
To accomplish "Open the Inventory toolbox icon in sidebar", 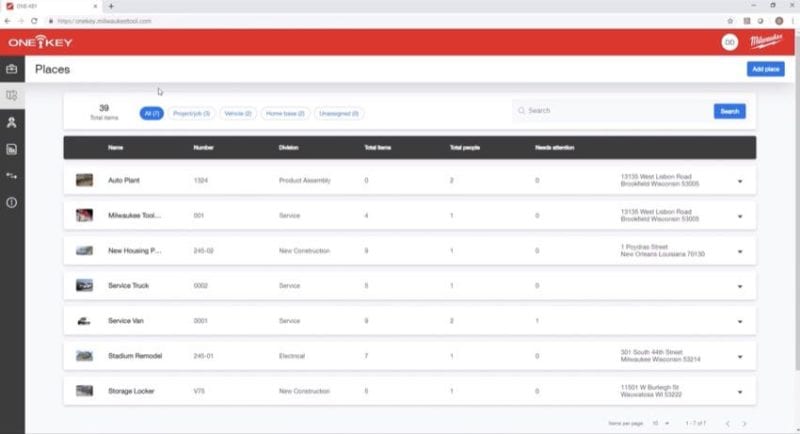I will tap(11, 69).
